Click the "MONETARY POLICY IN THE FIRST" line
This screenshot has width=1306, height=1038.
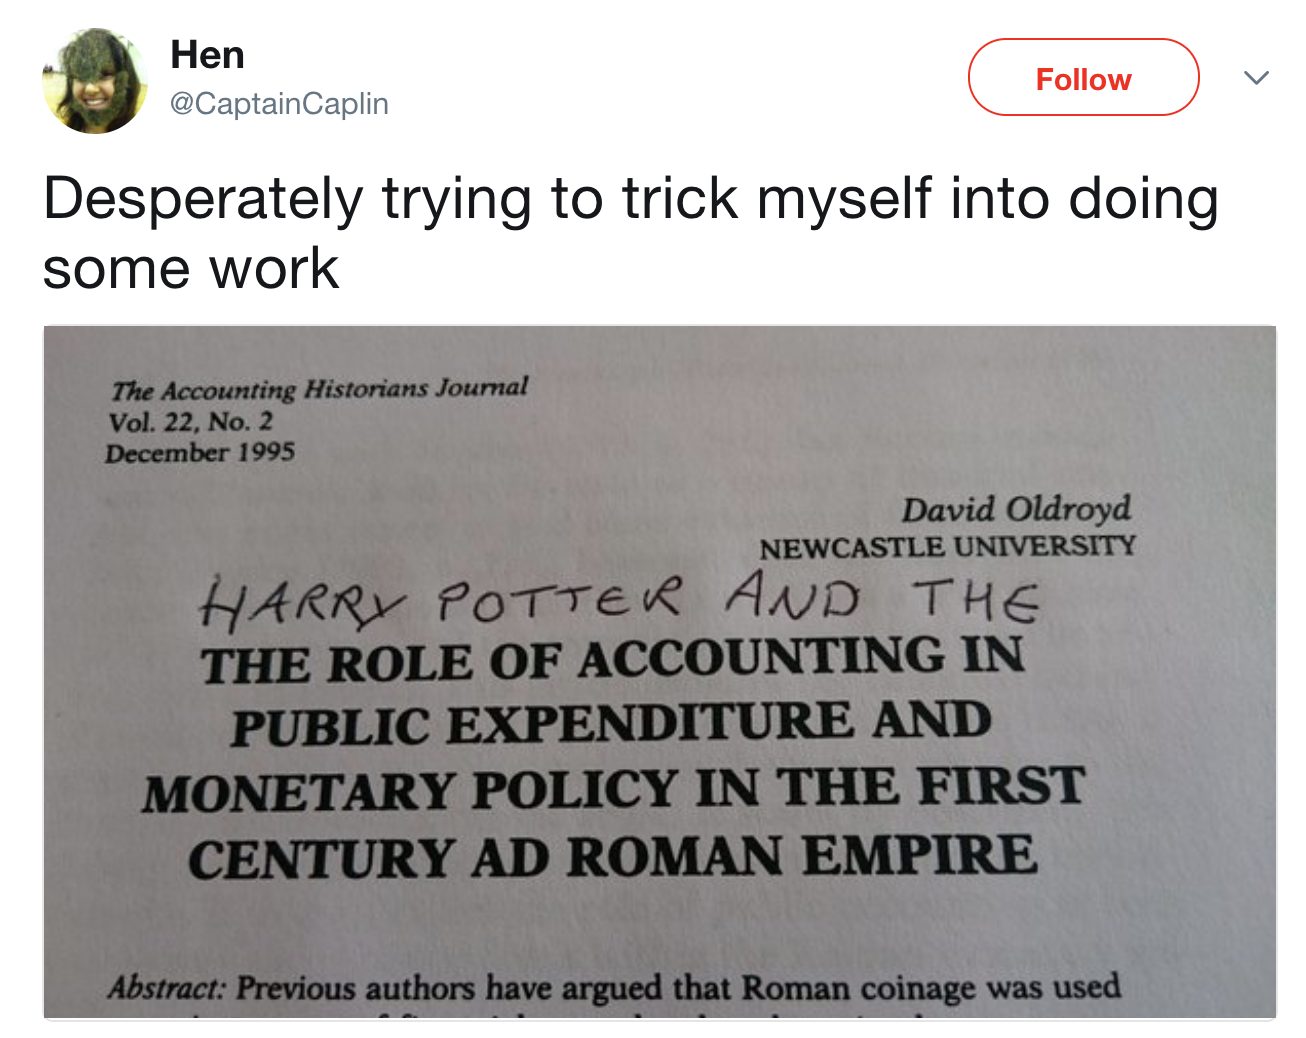(613, 789)
